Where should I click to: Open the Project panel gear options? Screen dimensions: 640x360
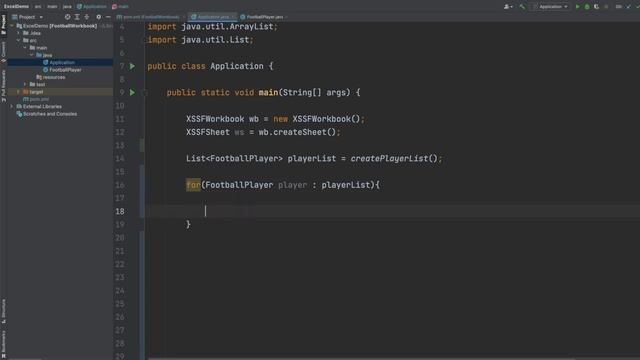click(98, 17)
